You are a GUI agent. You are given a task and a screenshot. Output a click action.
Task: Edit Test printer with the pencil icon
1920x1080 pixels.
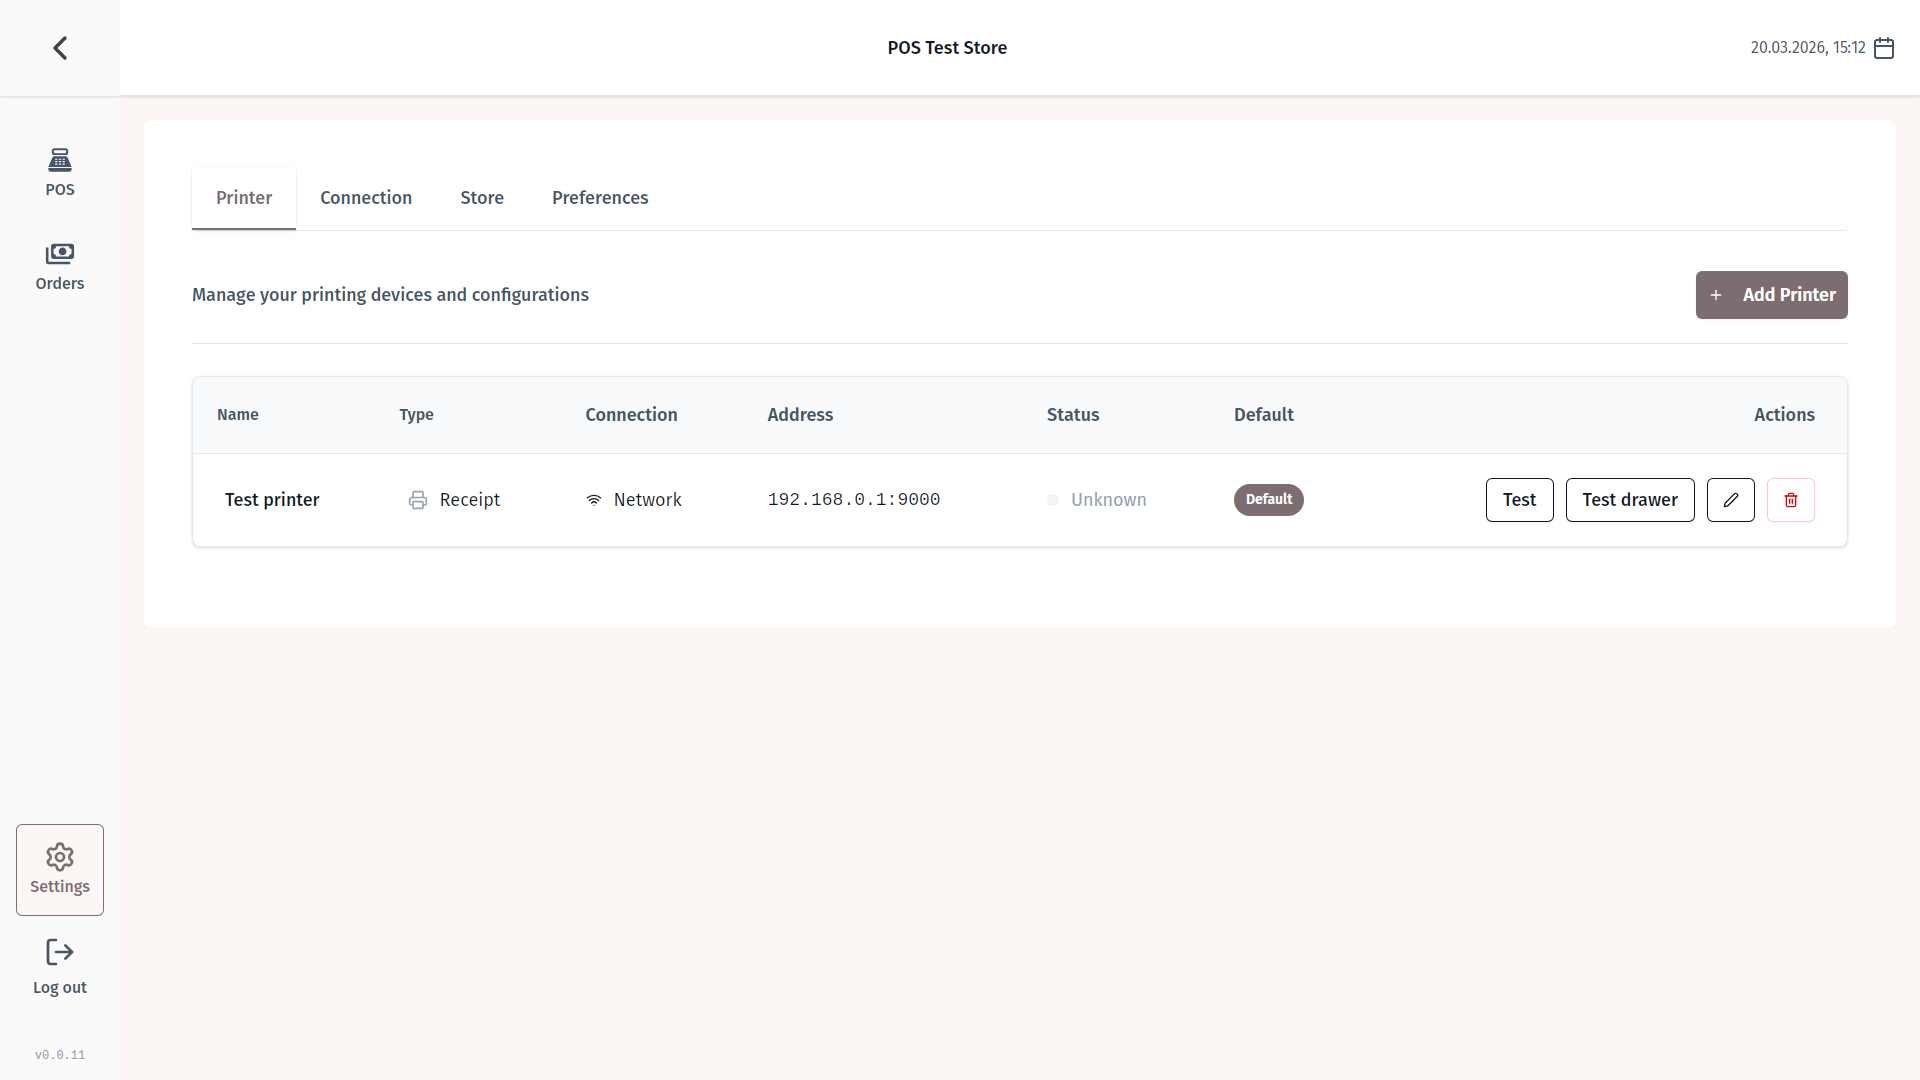tap(1731, 500)
